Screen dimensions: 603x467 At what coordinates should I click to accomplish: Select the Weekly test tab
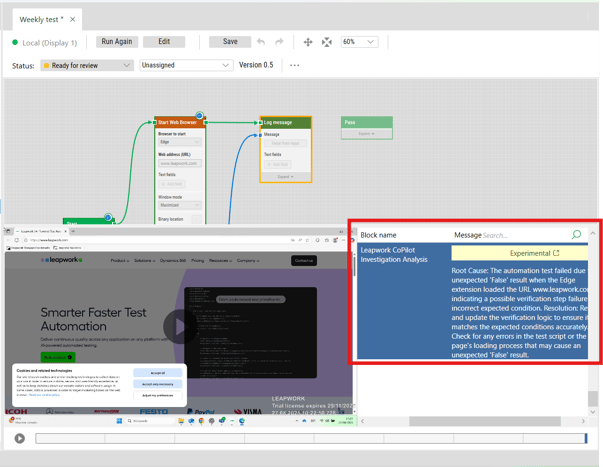click(x=41, y=20)
